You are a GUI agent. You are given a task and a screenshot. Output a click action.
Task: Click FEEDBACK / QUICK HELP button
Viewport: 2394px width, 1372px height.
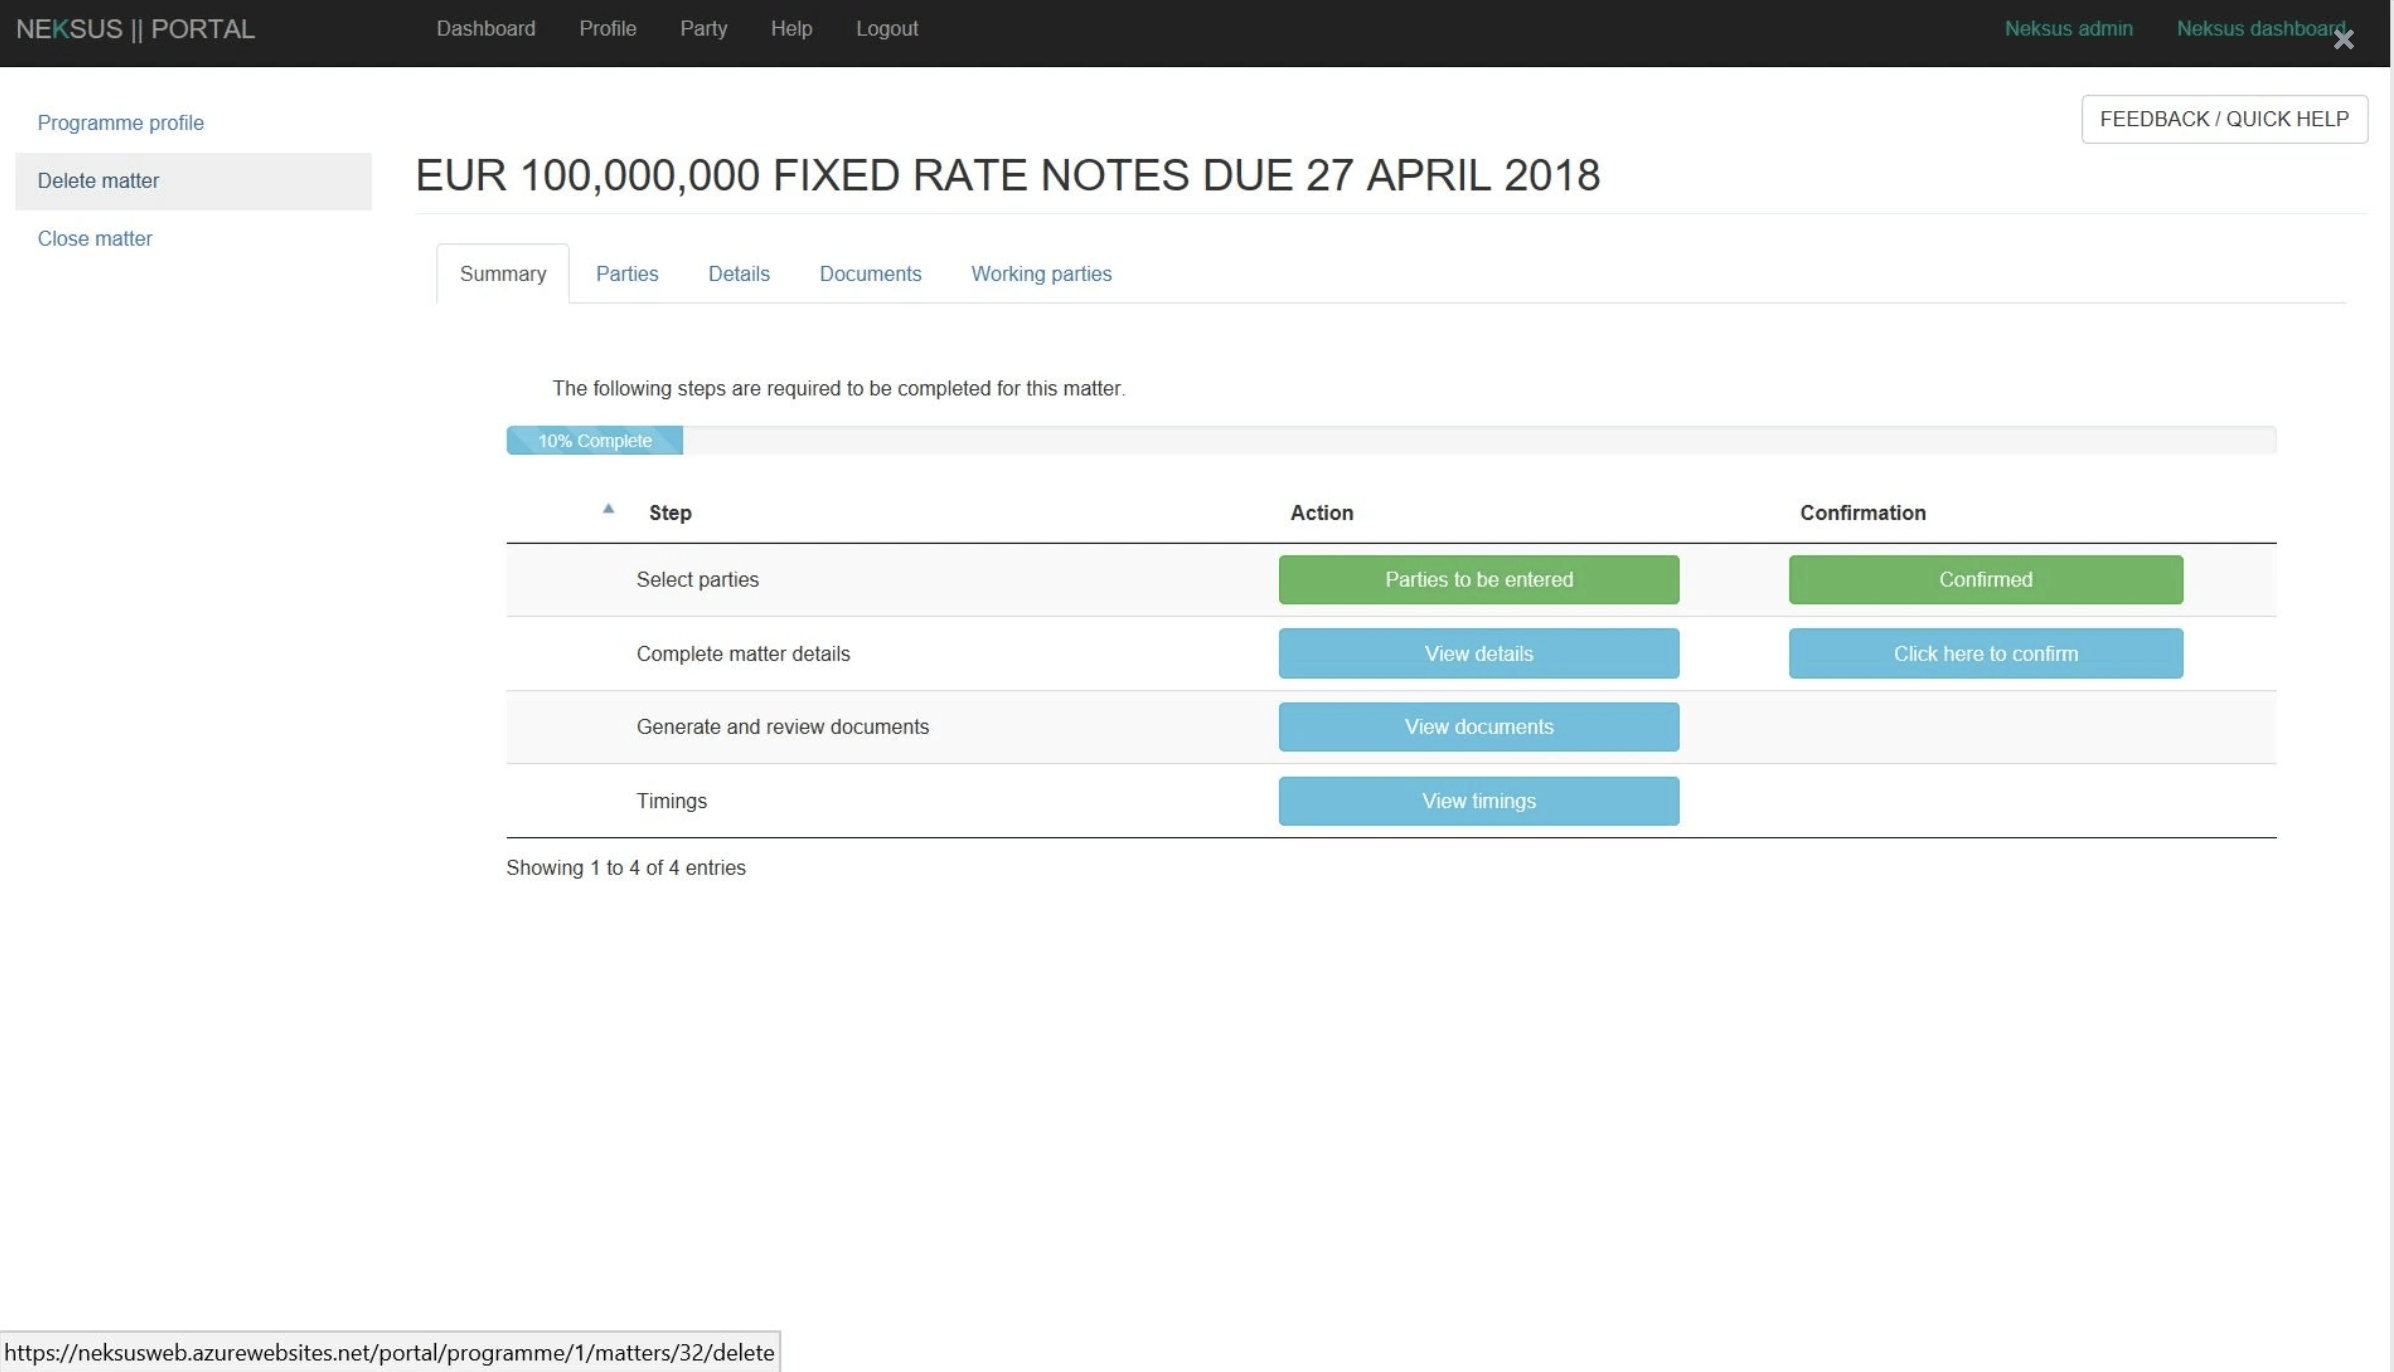pos(2224,119)
